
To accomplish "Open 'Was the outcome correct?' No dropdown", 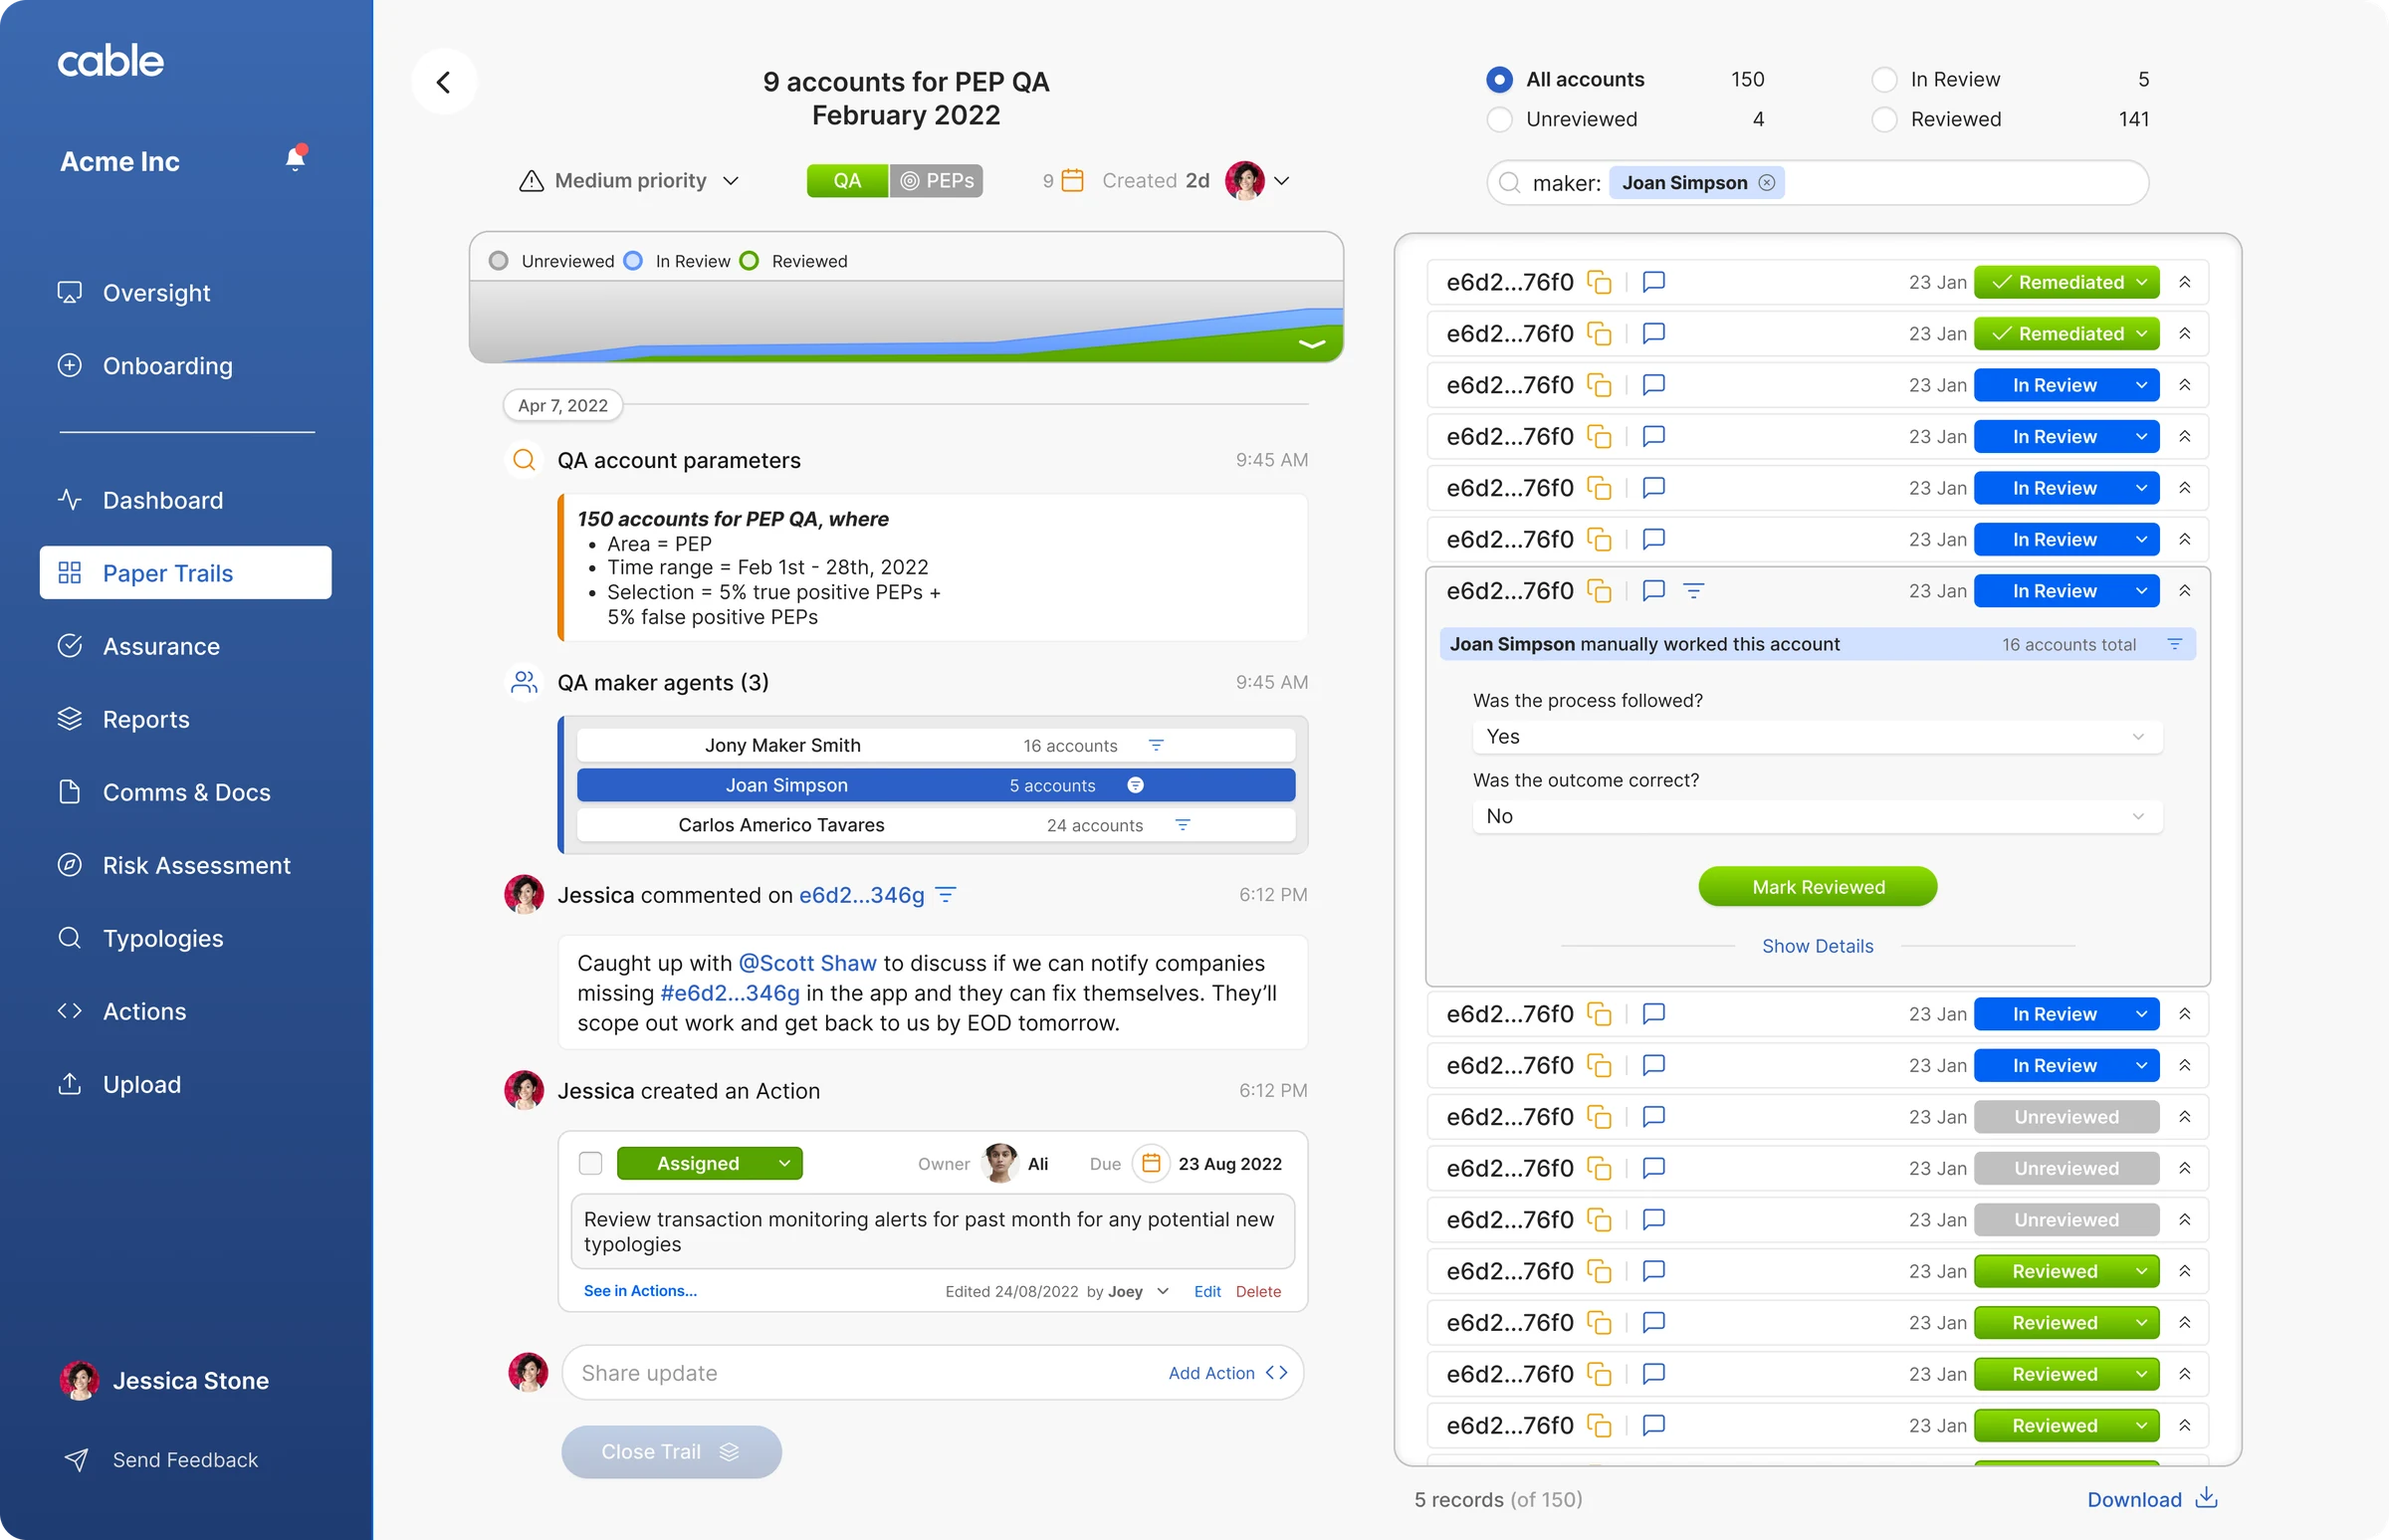I will coord(1817,817).
